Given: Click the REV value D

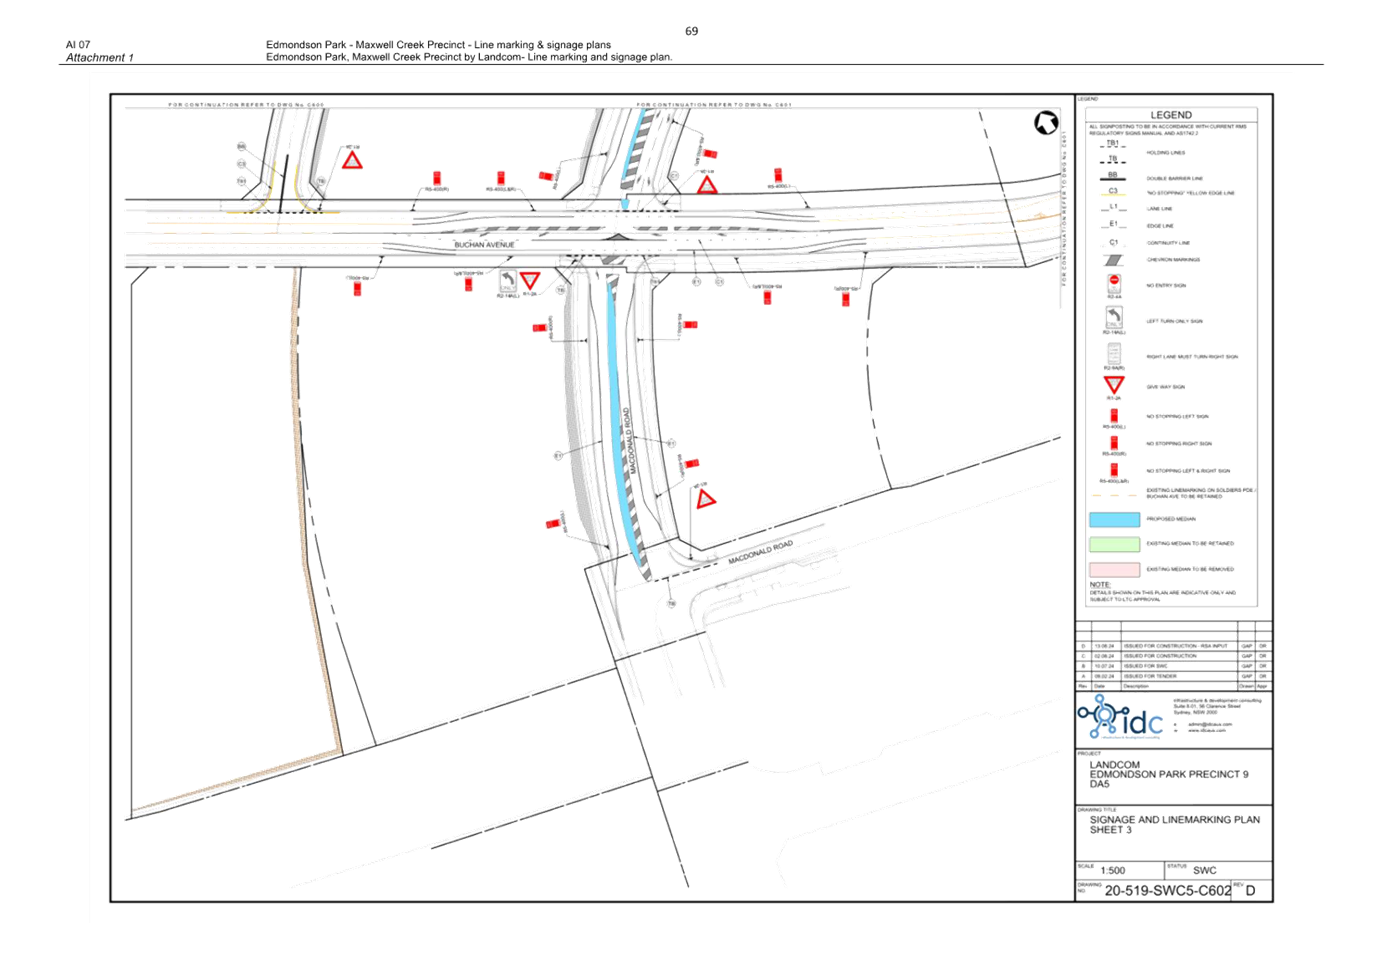Looking at the screenshot, I should click(1250, 891).
